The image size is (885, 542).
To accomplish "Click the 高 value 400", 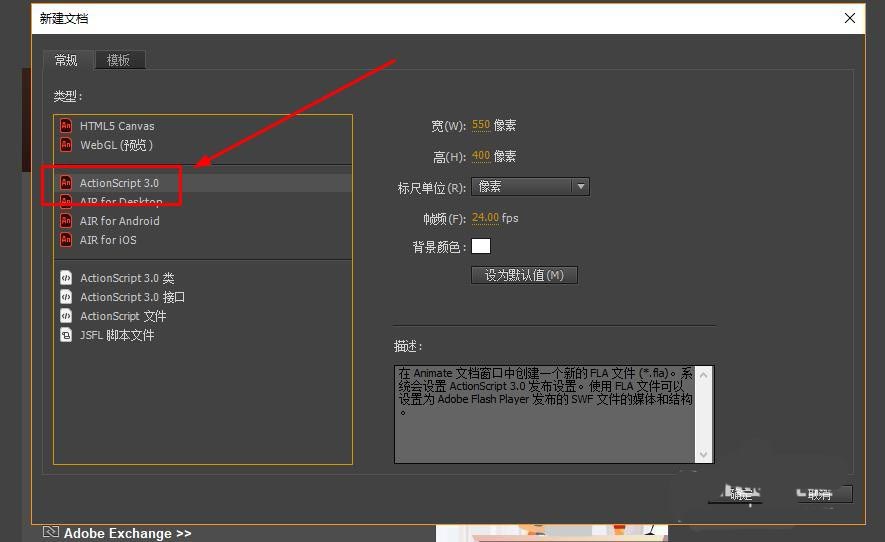I will point(481,155).
